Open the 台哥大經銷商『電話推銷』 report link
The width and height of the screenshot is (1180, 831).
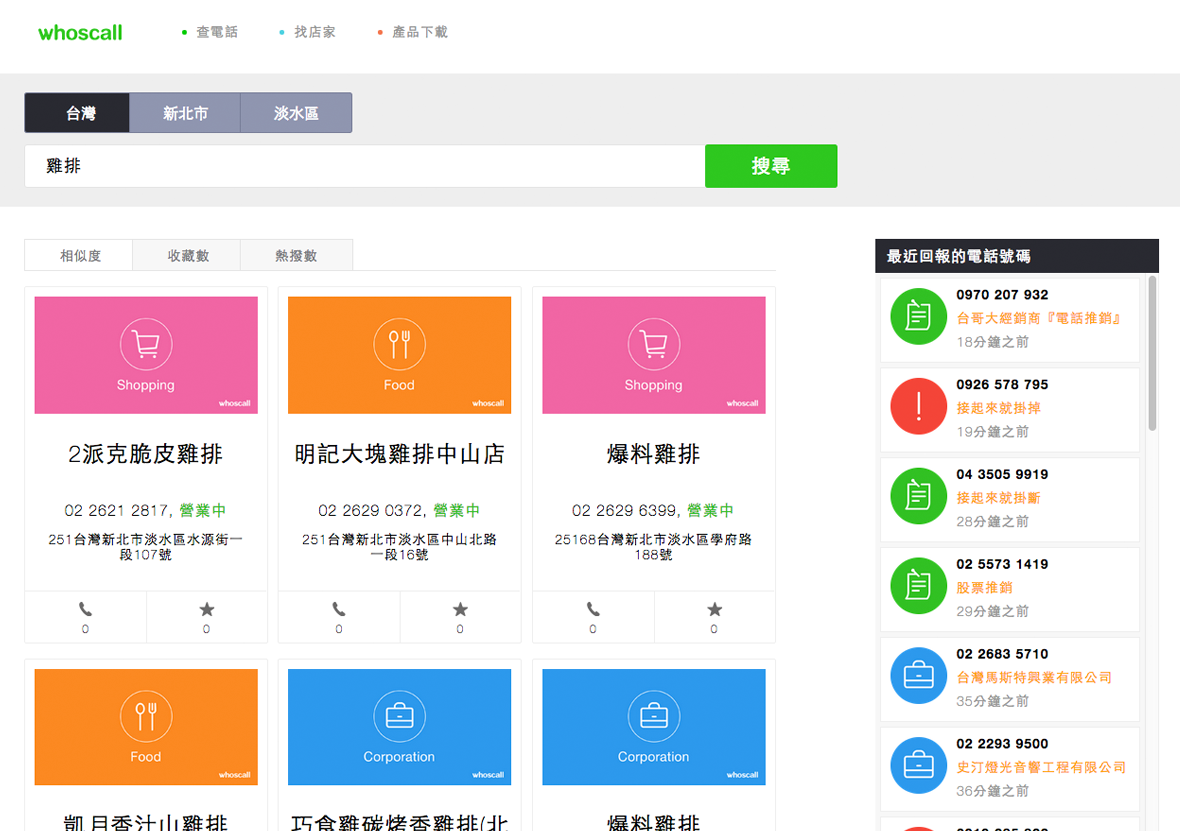1039,318
